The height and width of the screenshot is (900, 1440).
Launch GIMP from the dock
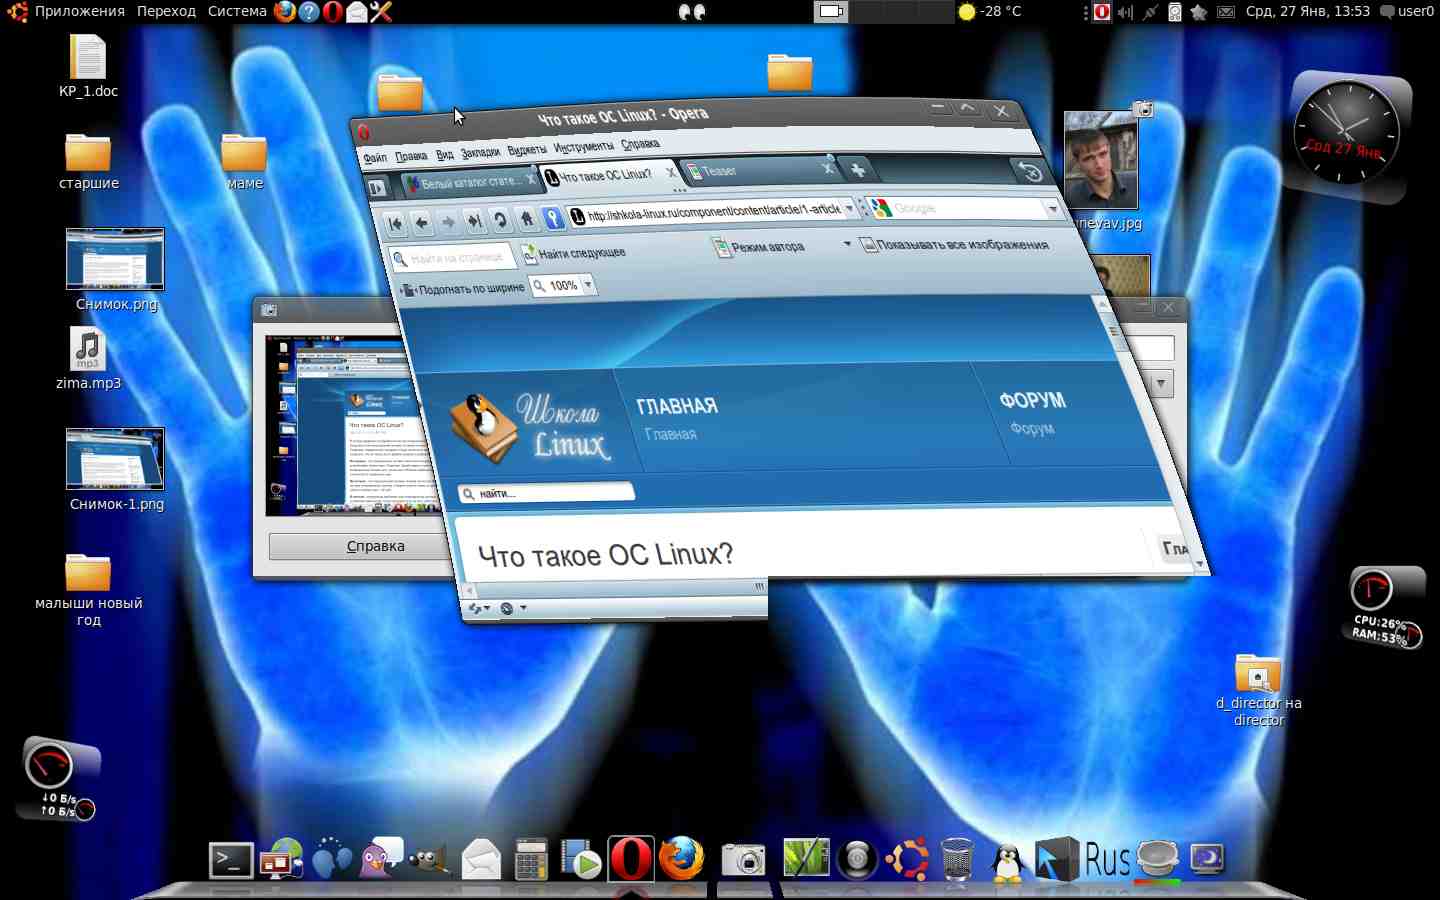[430, 860]
